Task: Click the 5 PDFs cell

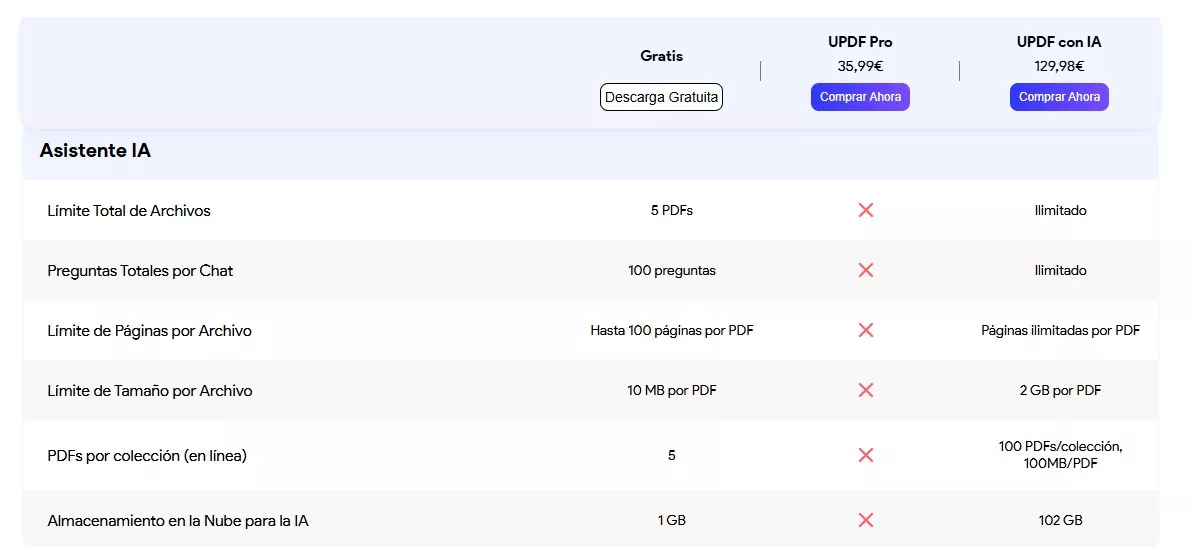Action: tap(672, 210)
